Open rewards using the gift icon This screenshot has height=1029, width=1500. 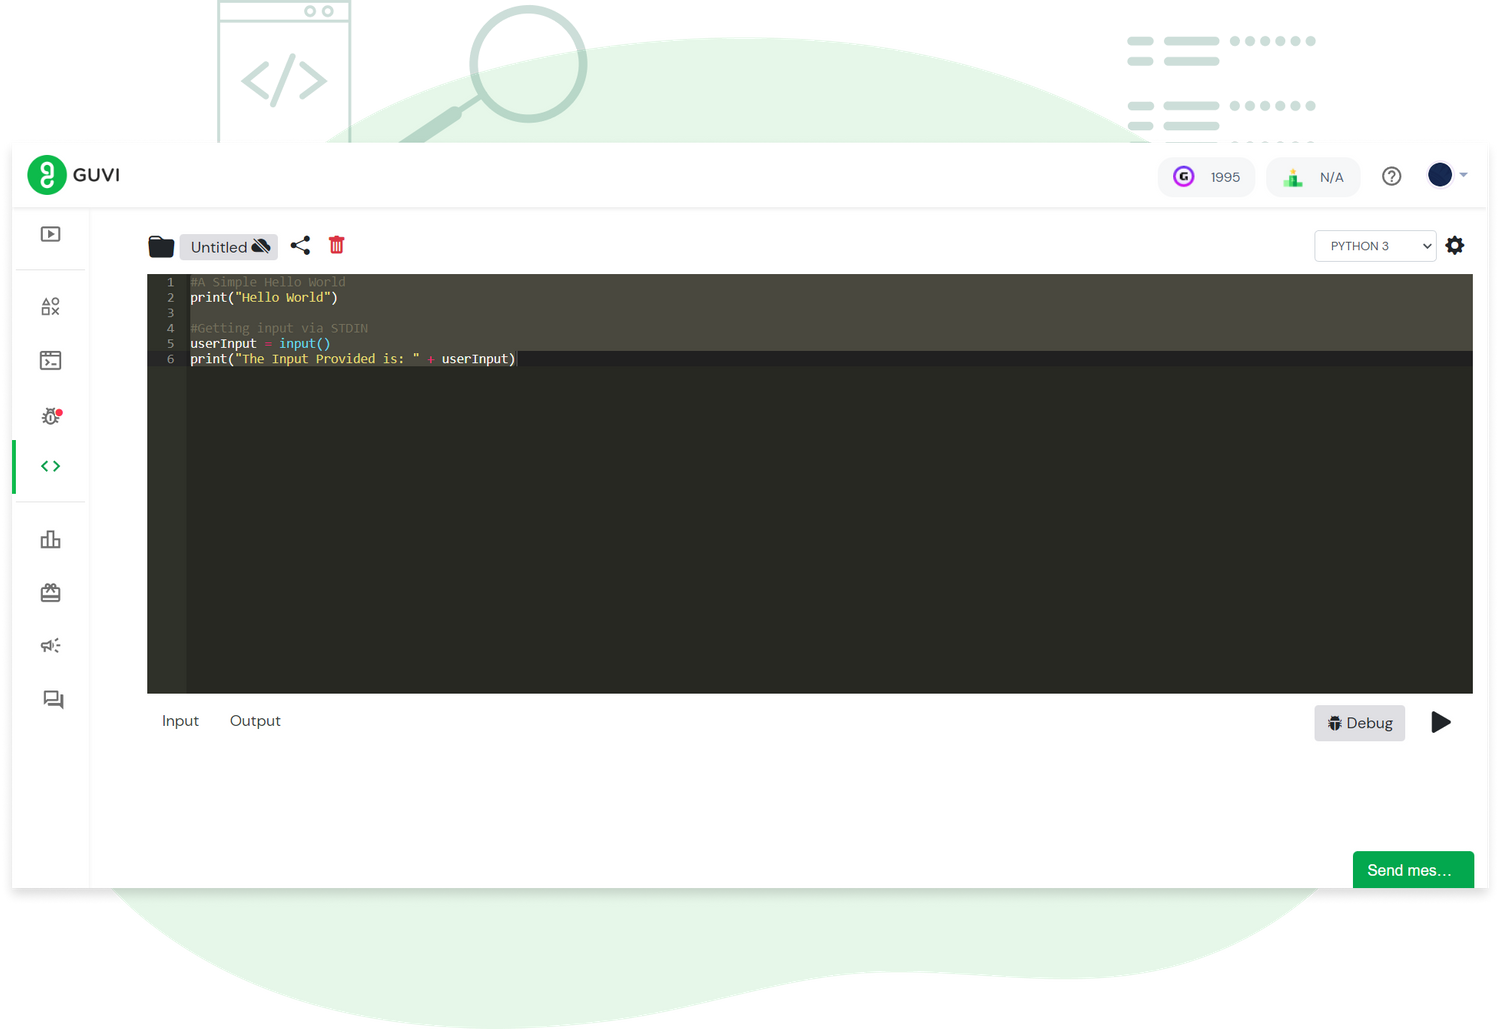point(50,592)
